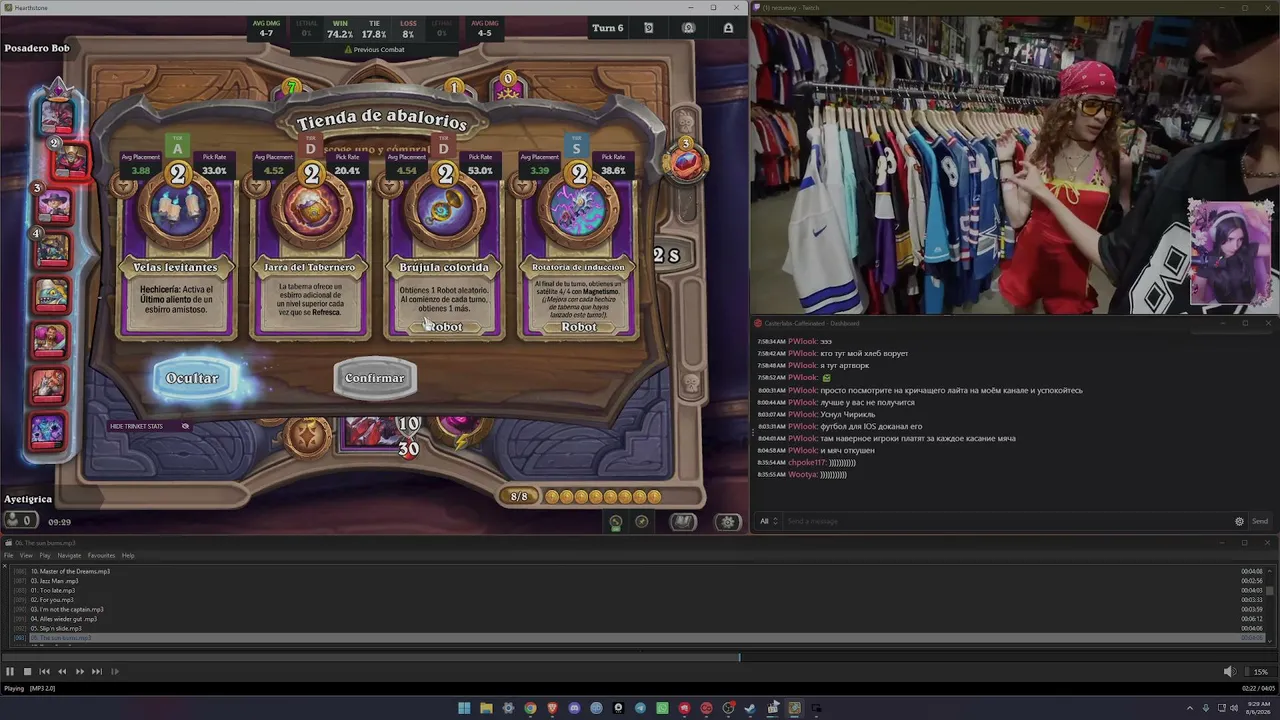Open Google Chrome from the taskbar
This screenshot has width=1280, height=720.
(530, 708)
